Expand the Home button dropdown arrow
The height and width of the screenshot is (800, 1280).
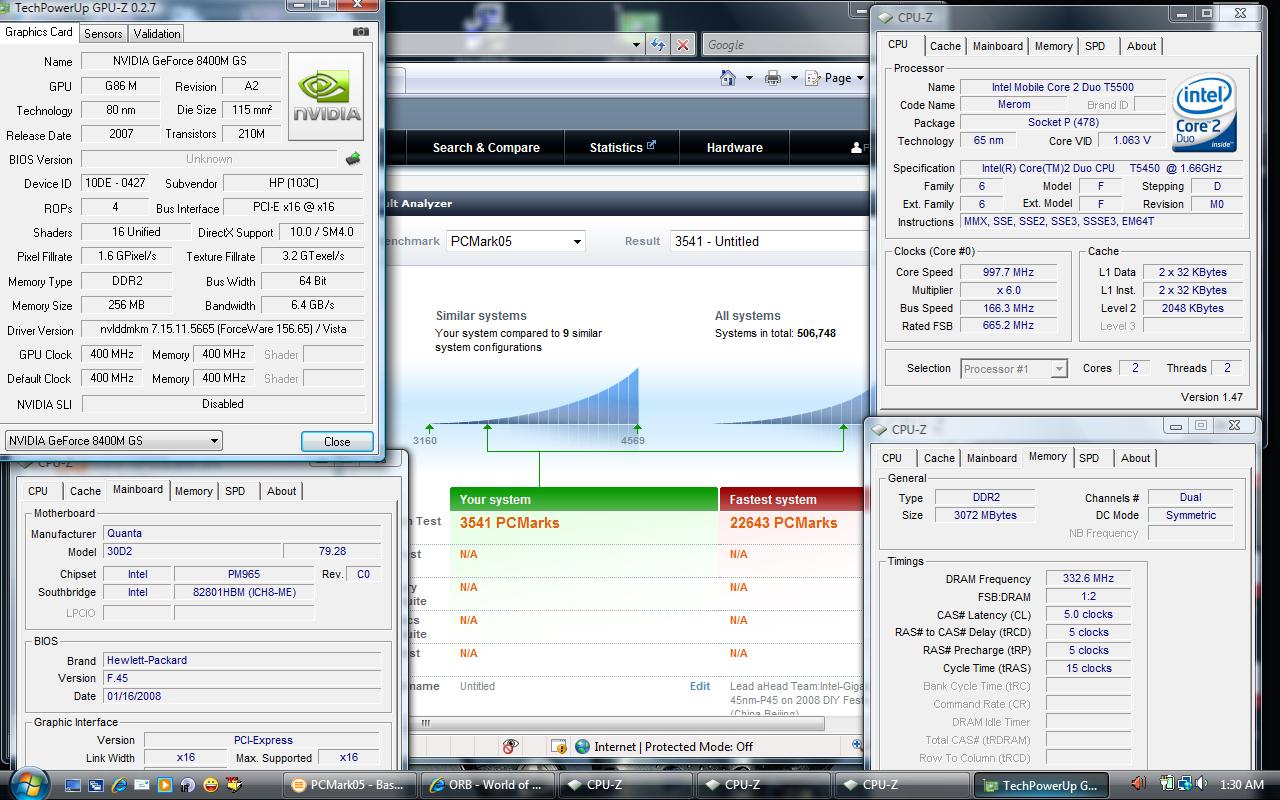[x=749, y=78]
